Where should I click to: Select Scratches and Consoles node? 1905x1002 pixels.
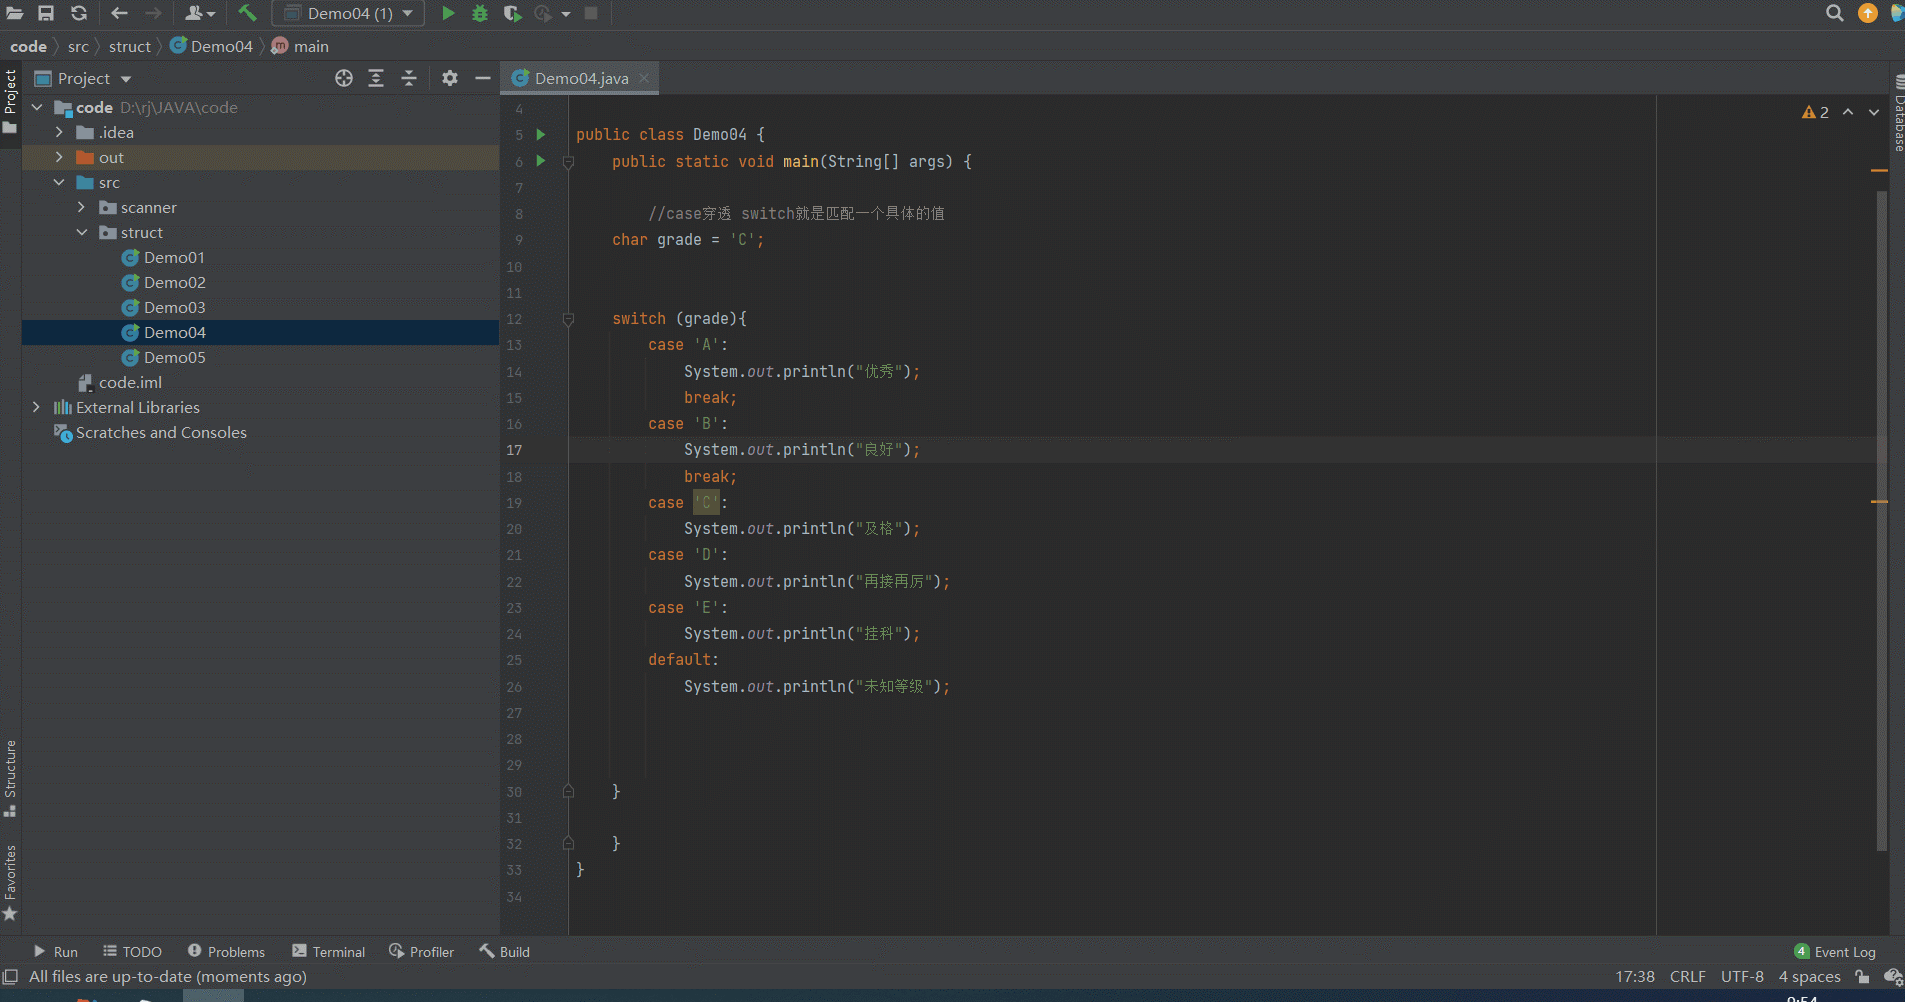161,432
